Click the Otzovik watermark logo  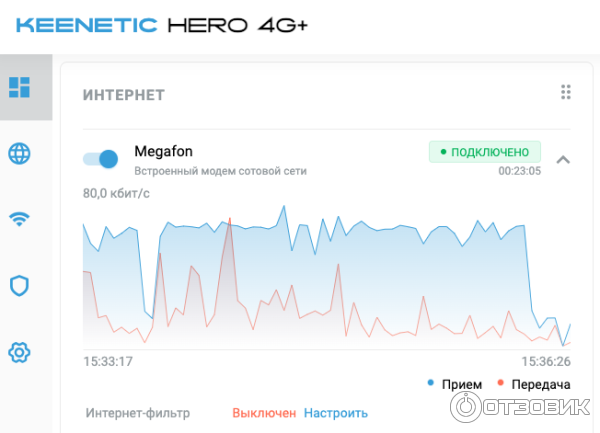(520, 407)
